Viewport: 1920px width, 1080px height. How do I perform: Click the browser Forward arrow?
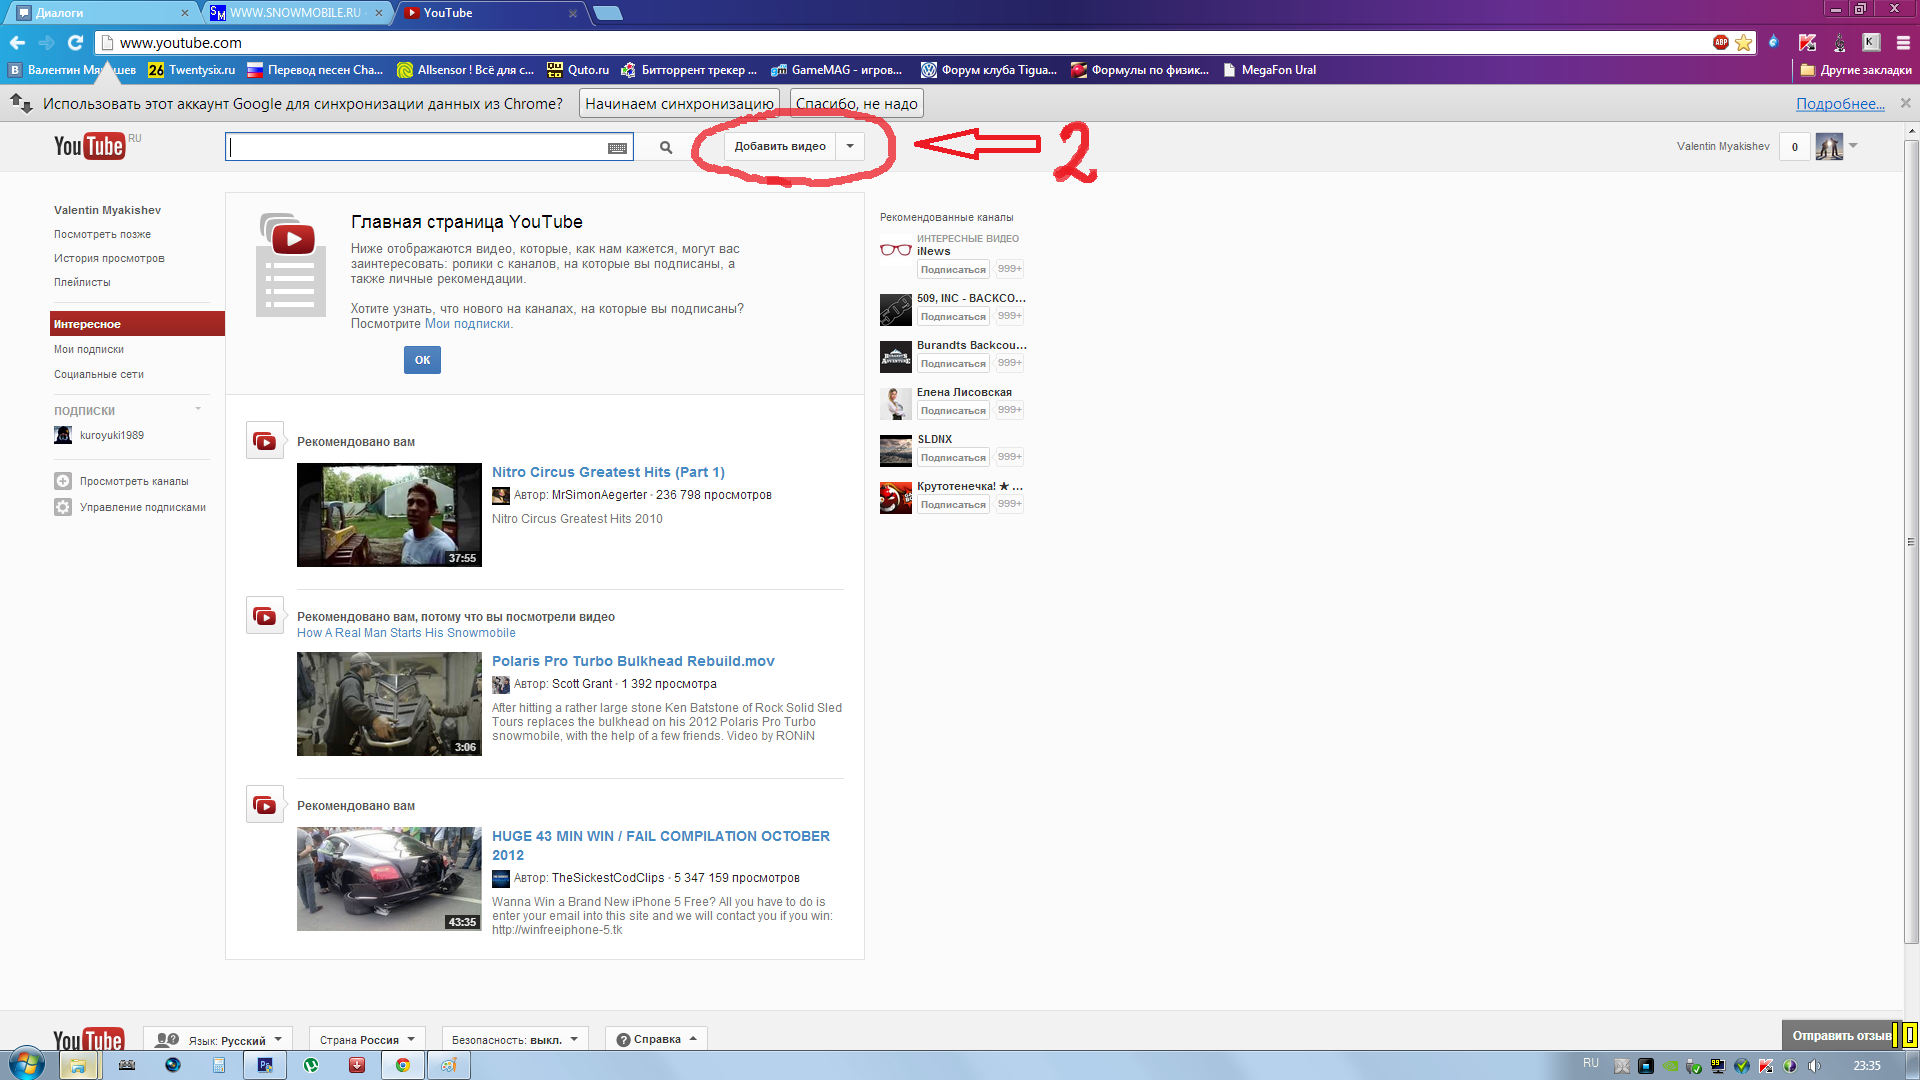click(46, 43)
